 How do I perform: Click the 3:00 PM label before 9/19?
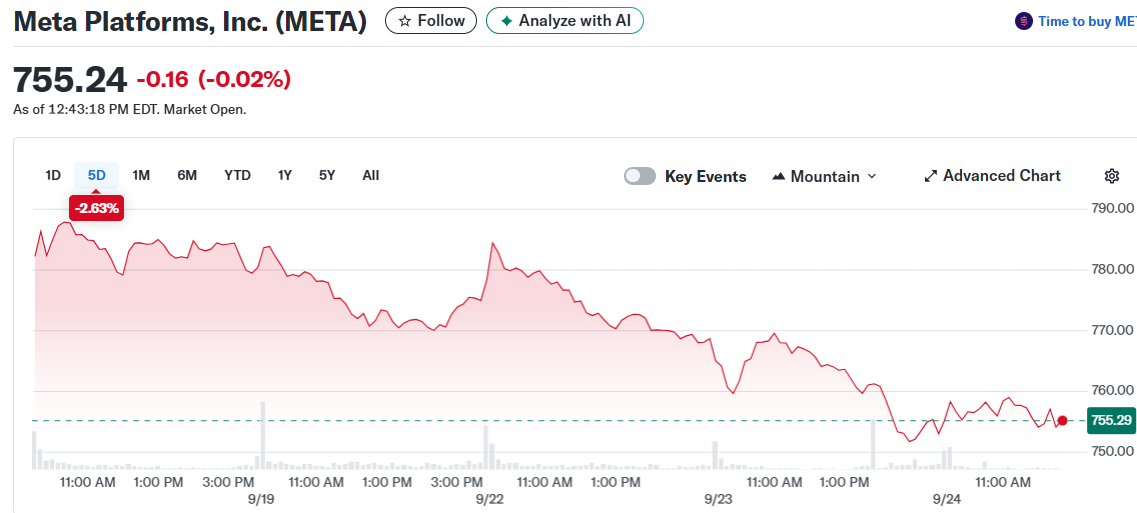228,482
